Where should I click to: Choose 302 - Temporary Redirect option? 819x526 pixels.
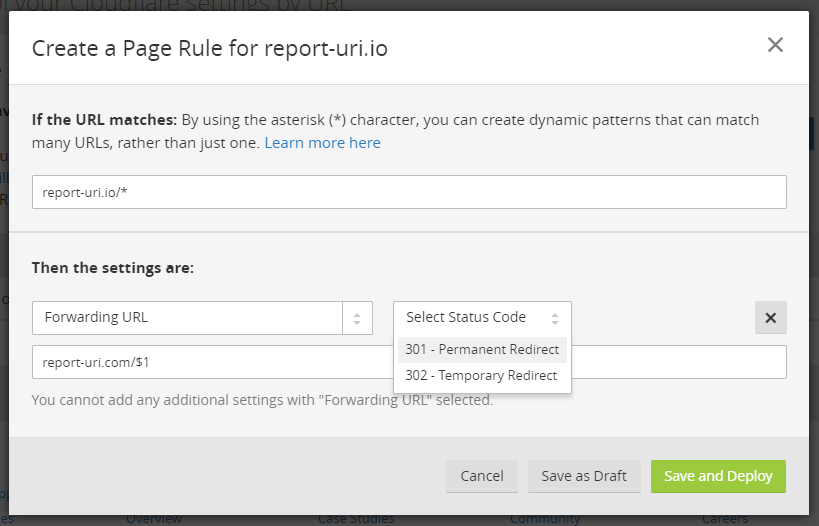[x=481, y=376]
